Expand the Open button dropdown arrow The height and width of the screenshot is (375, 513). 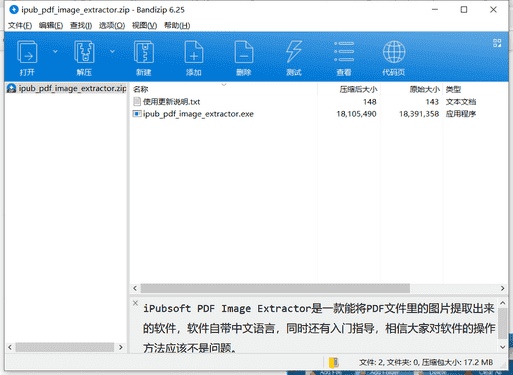click(55, 51)
